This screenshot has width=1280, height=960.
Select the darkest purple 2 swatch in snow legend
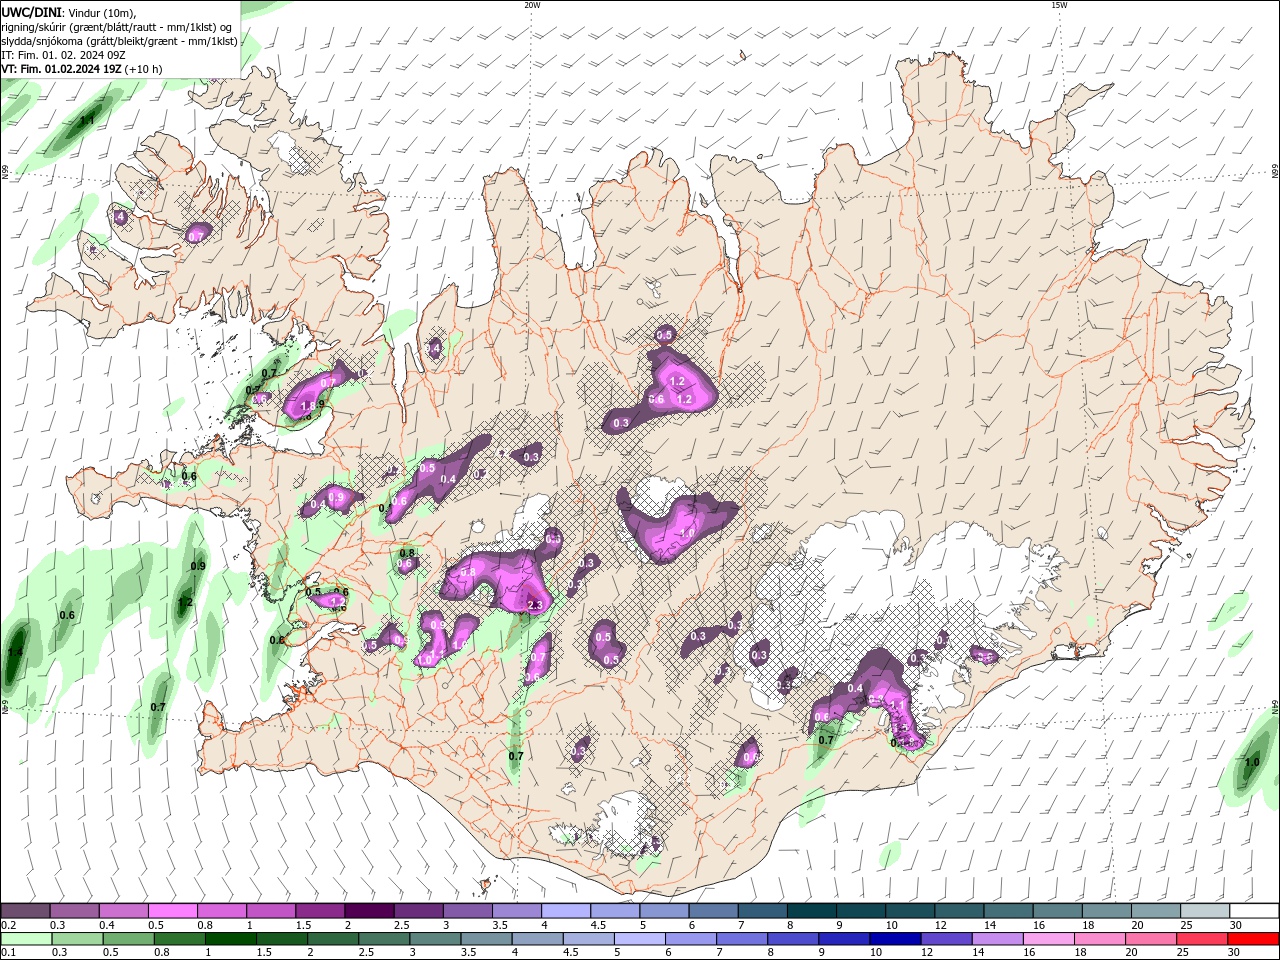(x=368, y=911)
